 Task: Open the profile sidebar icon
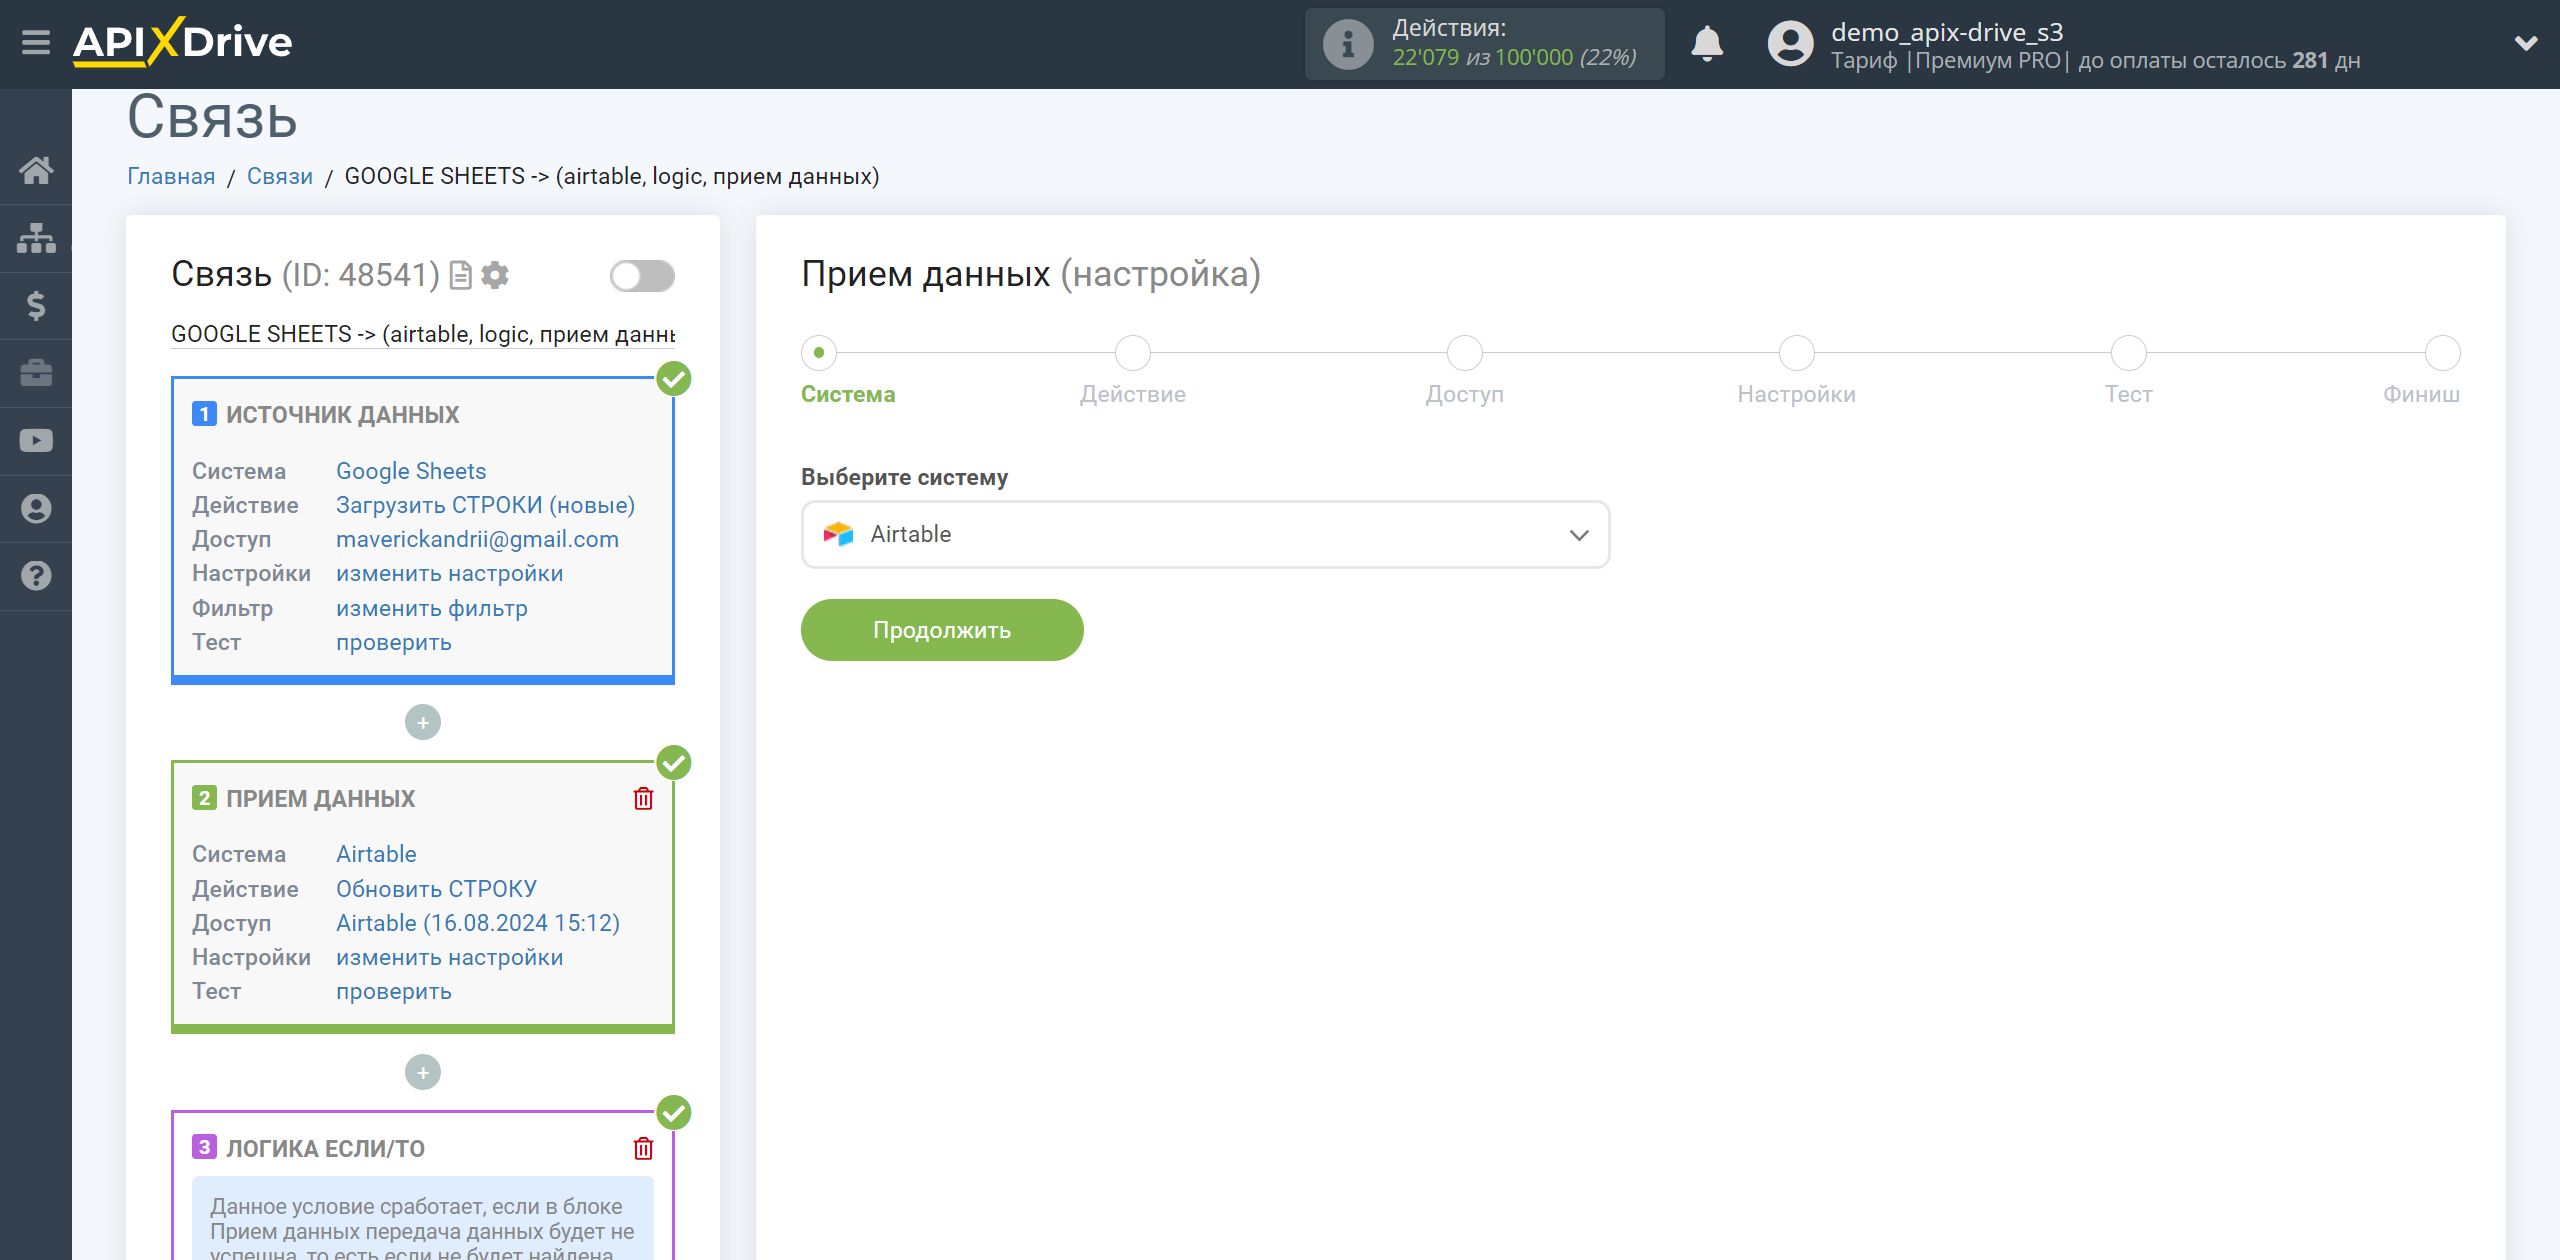pyautogui.click(x=36, y=509)
